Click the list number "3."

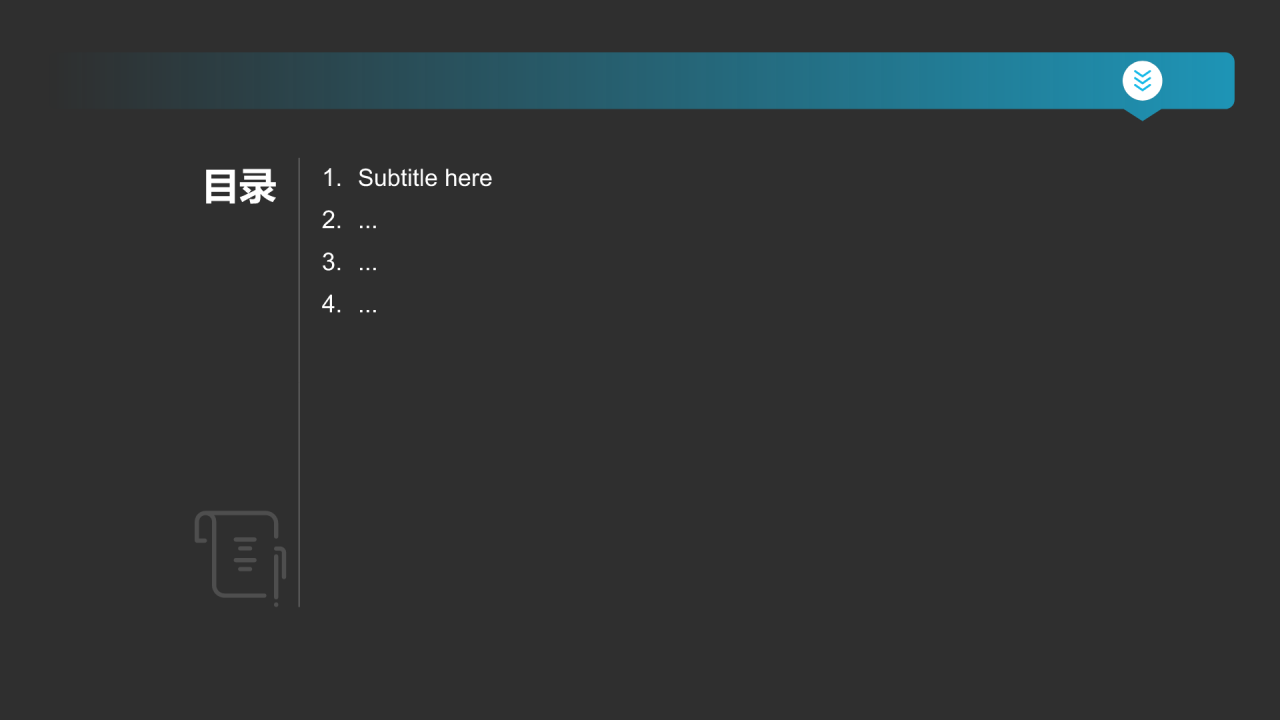(332, 262)
